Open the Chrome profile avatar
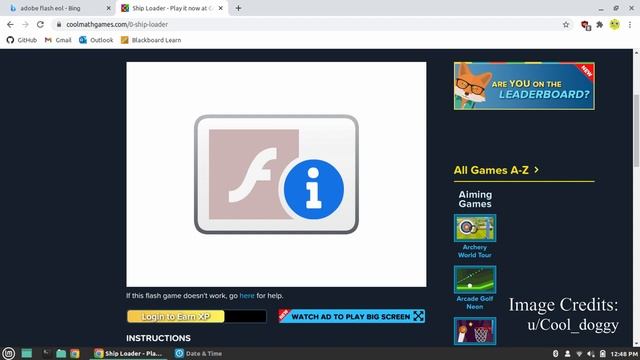 (x=615, y=24)
